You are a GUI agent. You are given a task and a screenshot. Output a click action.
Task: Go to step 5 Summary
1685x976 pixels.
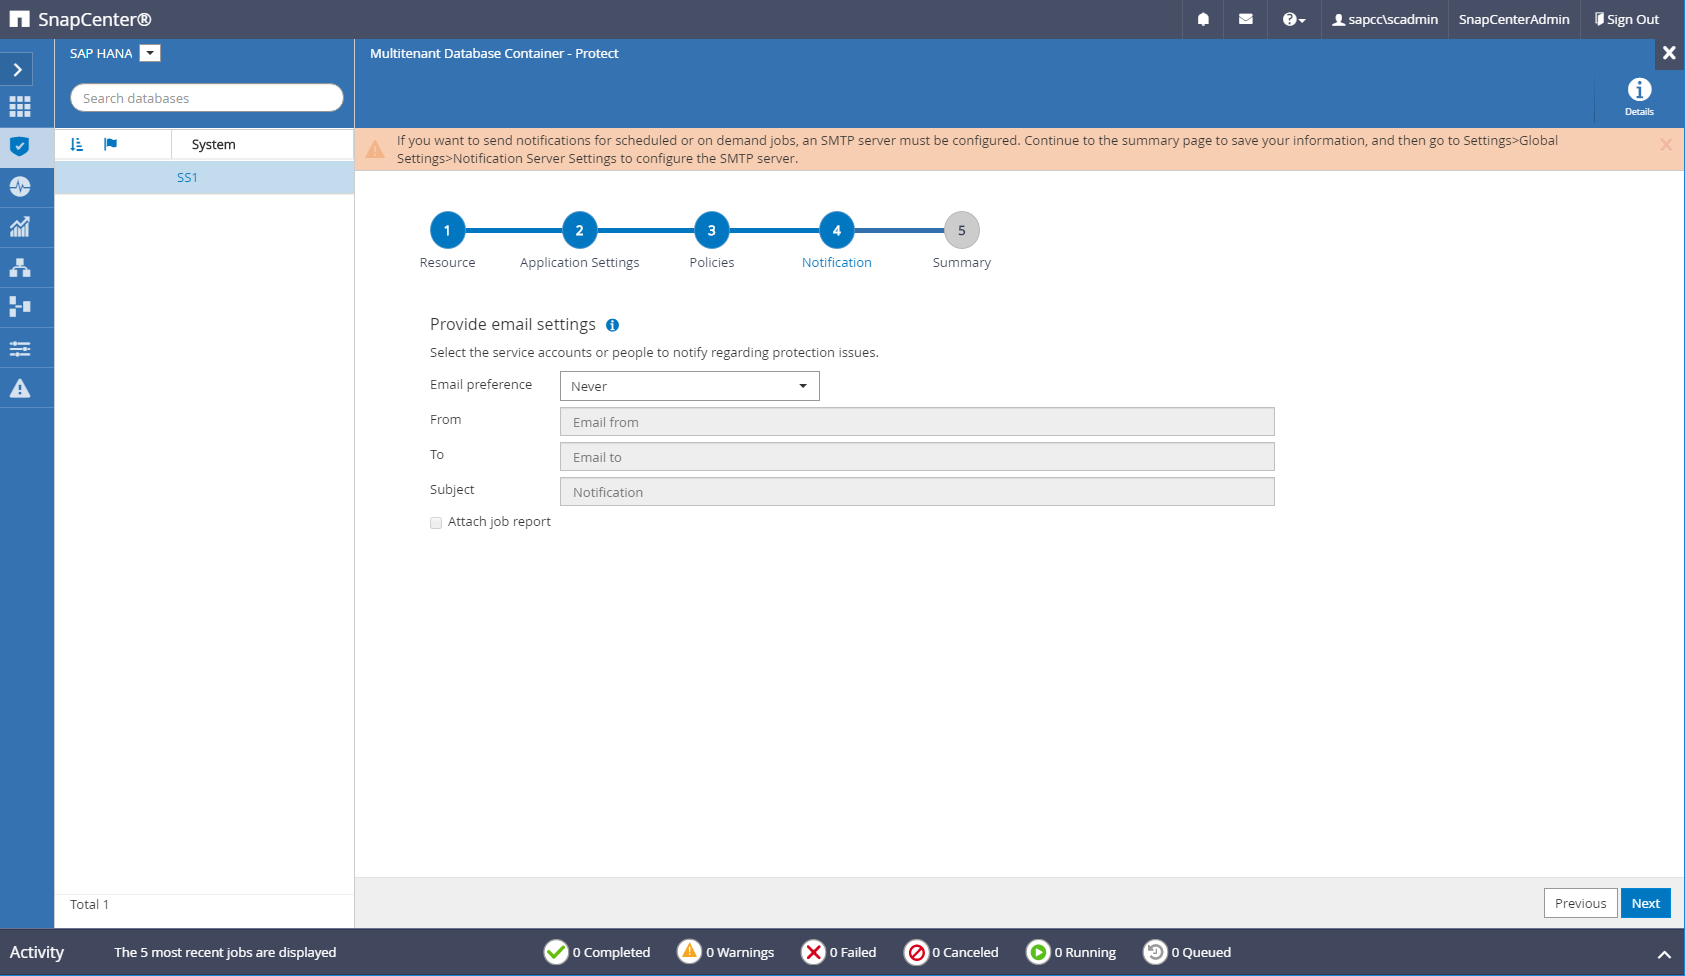pos(962,230)
